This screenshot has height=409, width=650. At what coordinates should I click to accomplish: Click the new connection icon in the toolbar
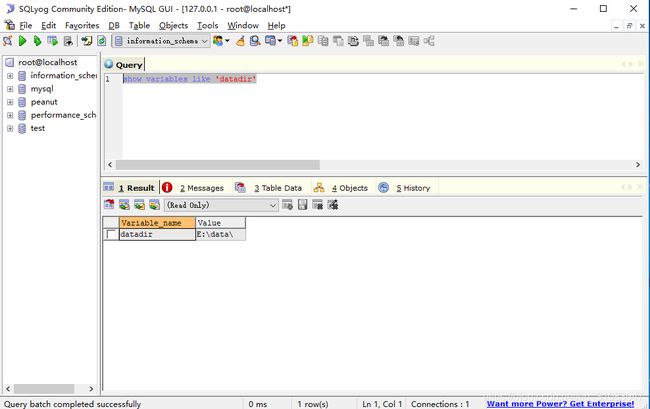[x=7, y=41]
